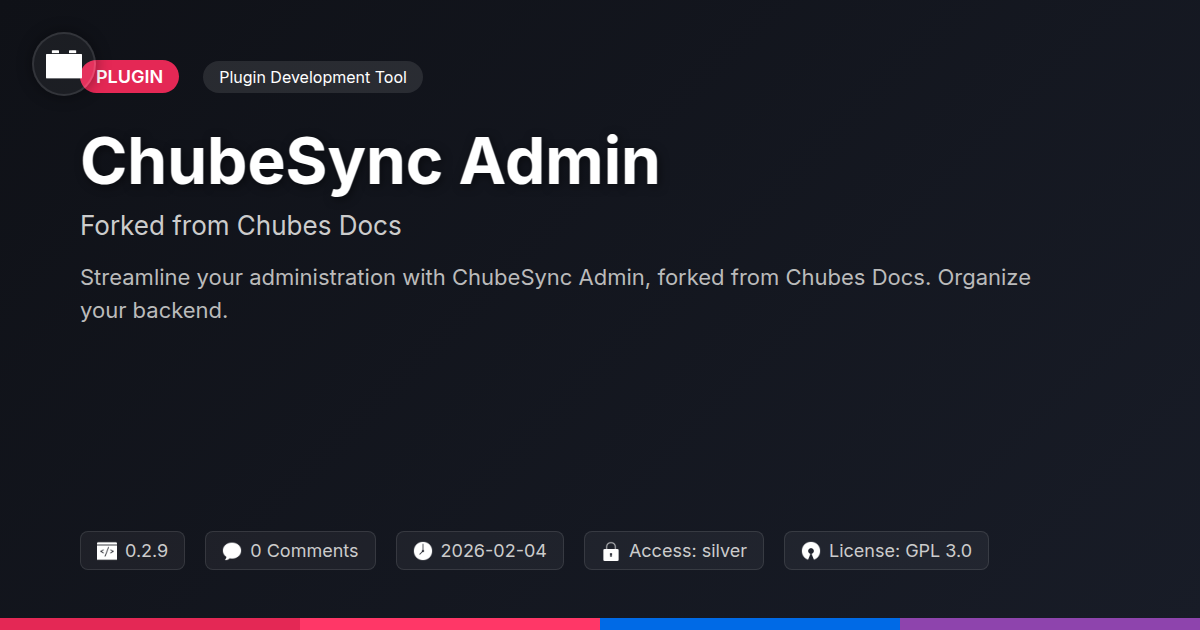Click the open source license icon
Image resolution: width=1200 pixels, height=630 pixels.
(x=811, y=551)
